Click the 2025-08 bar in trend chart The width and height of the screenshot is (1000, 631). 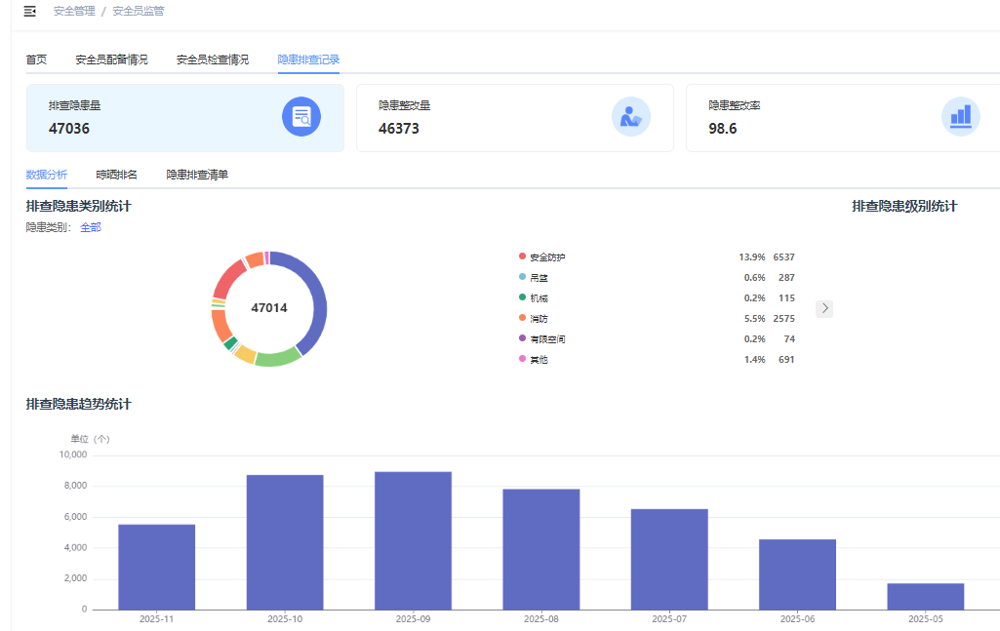tap(541, 549)
